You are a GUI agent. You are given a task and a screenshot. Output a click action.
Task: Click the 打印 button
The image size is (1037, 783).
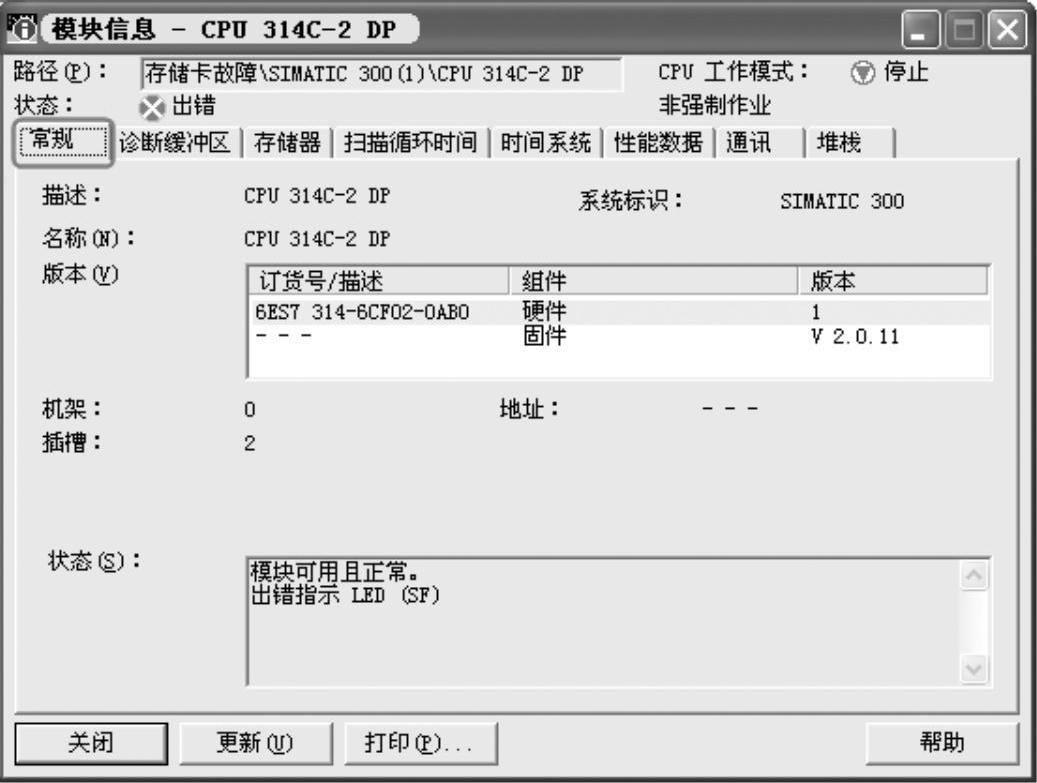(x=421, y=743)
